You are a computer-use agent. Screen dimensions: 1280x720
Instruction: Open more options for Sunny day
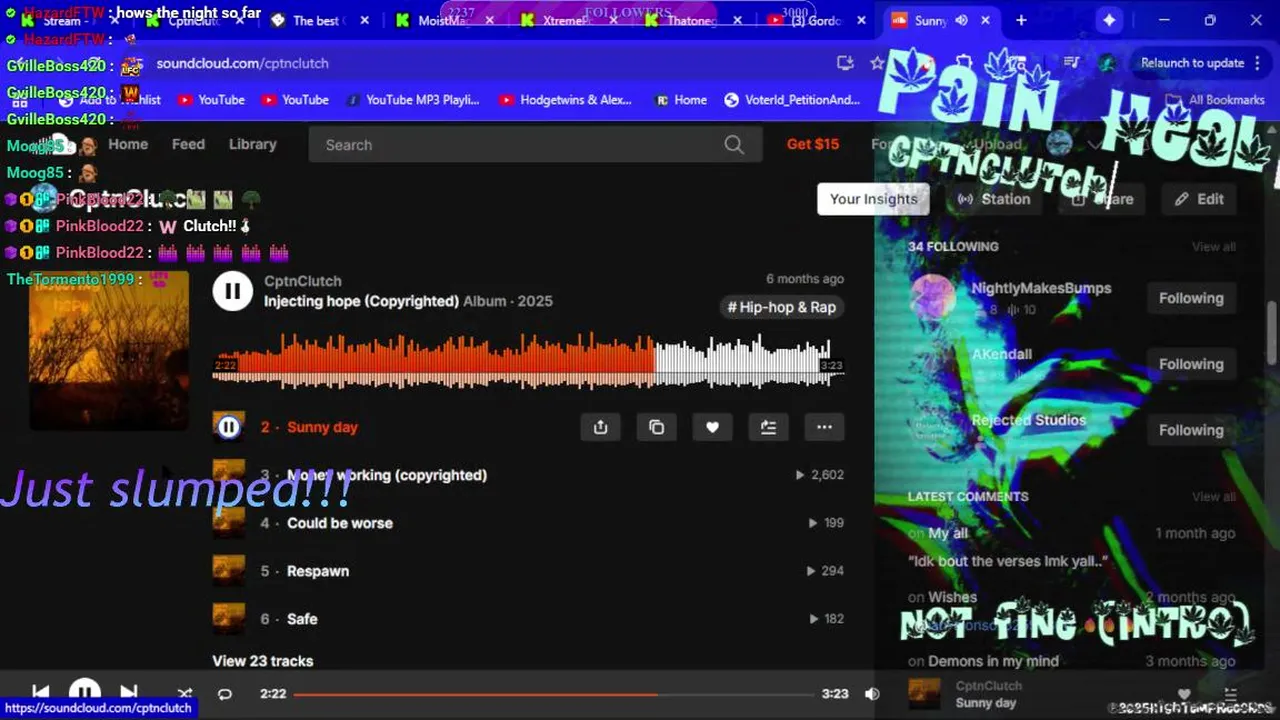[824, 427]
